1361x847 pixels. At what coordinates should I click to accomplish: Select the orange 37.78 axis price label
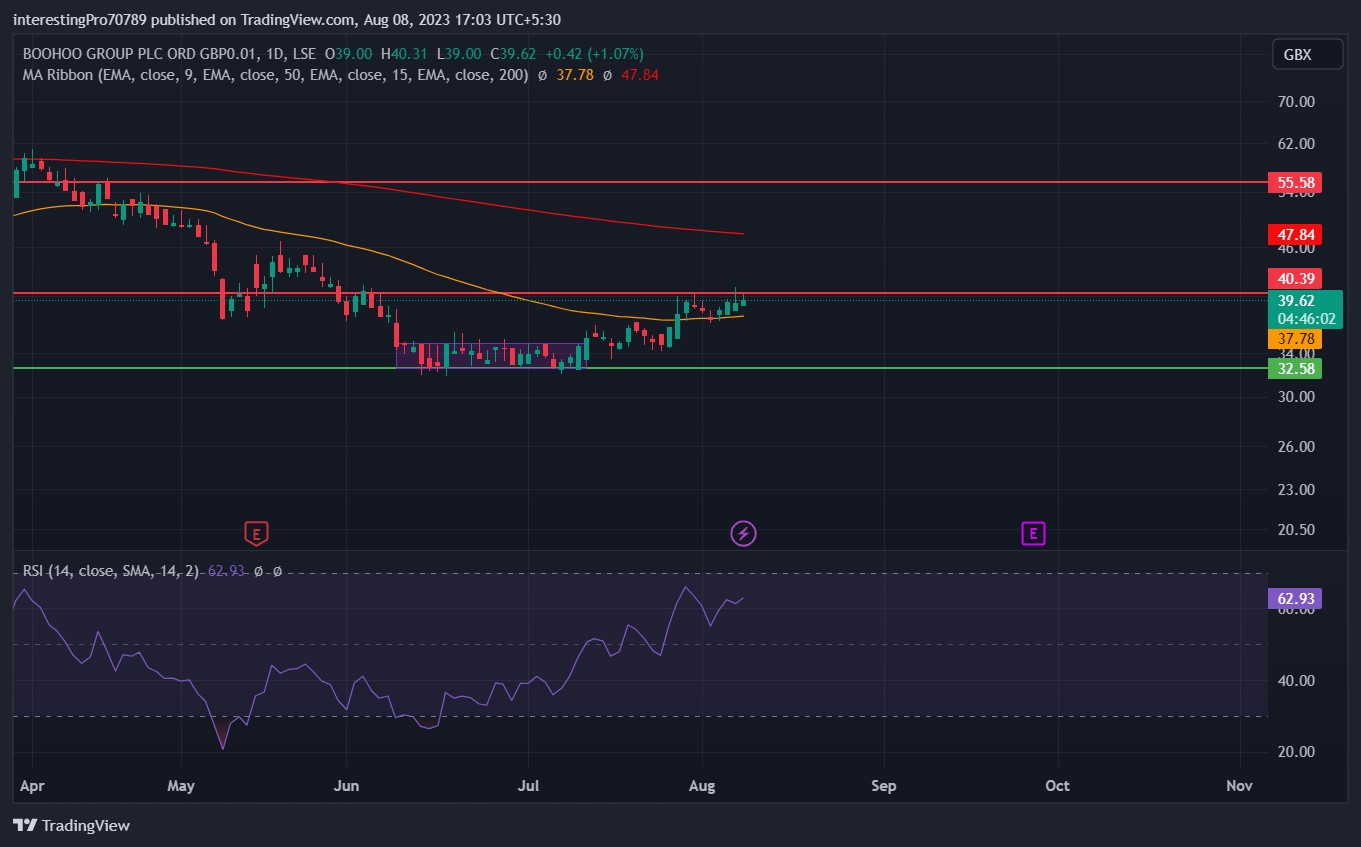[1295, 339]
